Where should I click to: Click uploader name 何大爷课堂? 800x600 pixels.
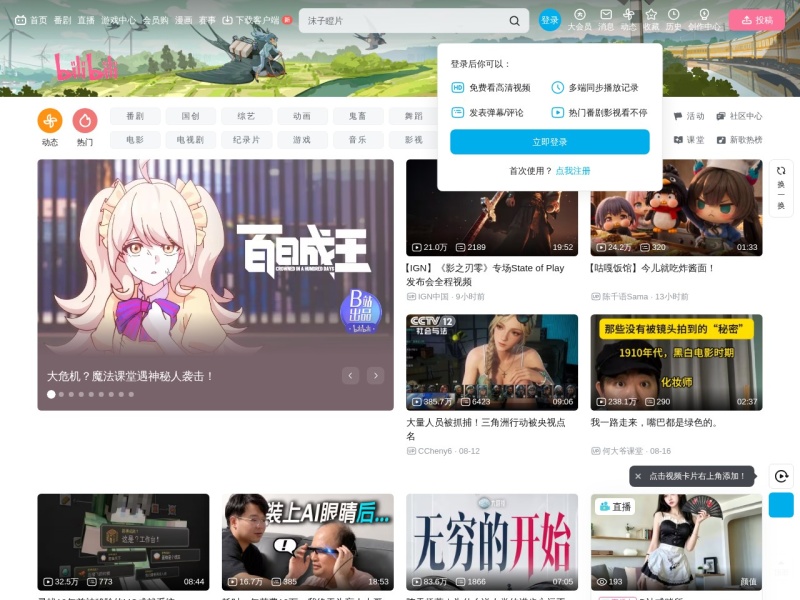[x=622, y=451]
